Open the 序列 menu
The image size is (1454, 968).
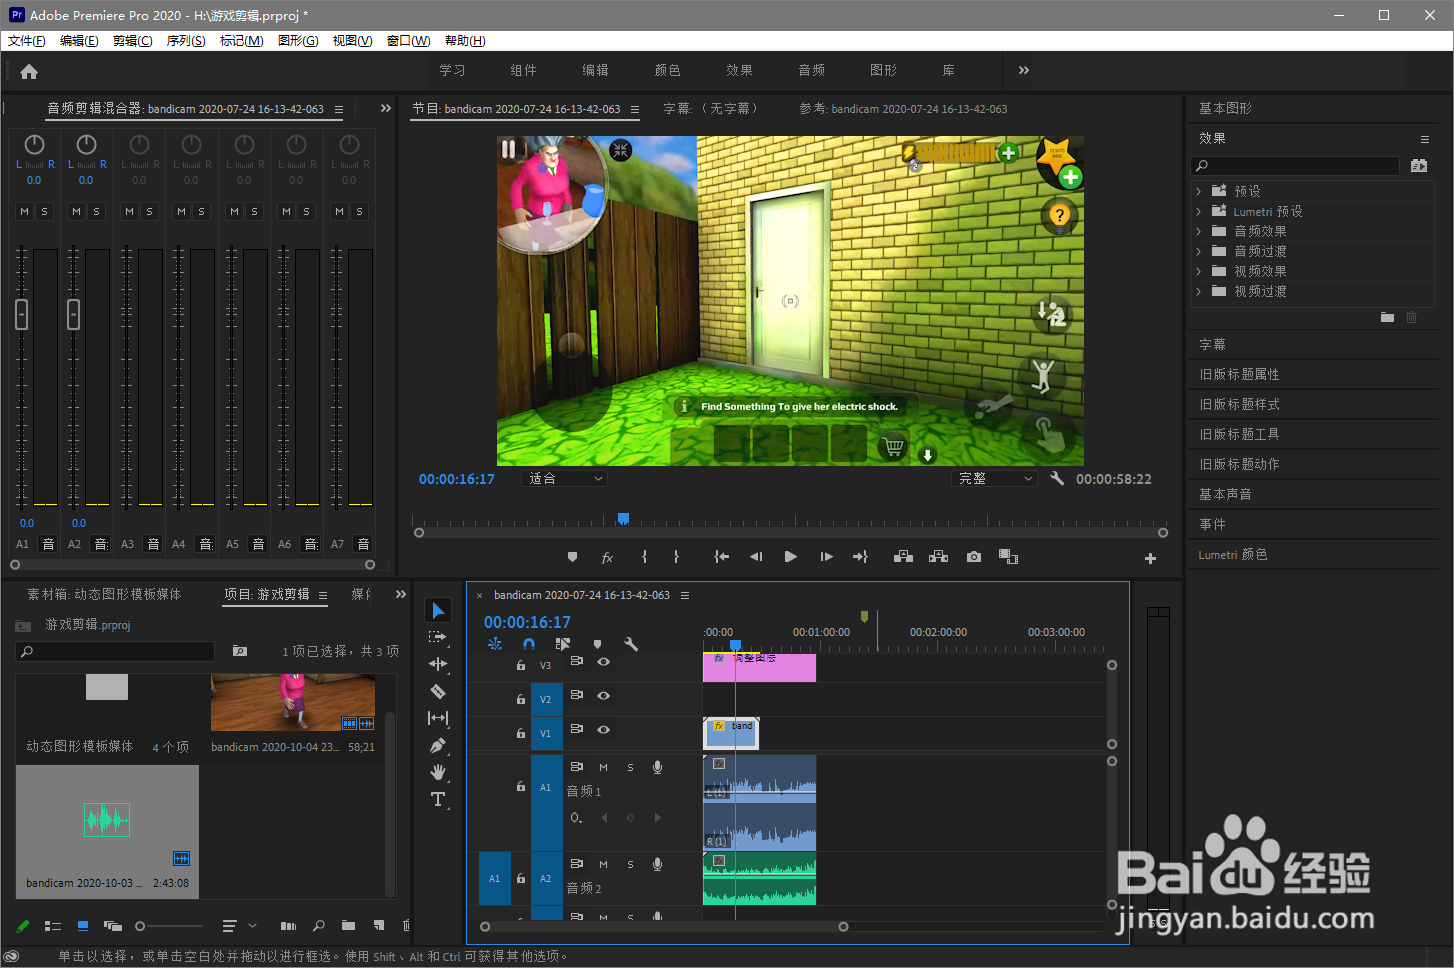pos(186,41)
